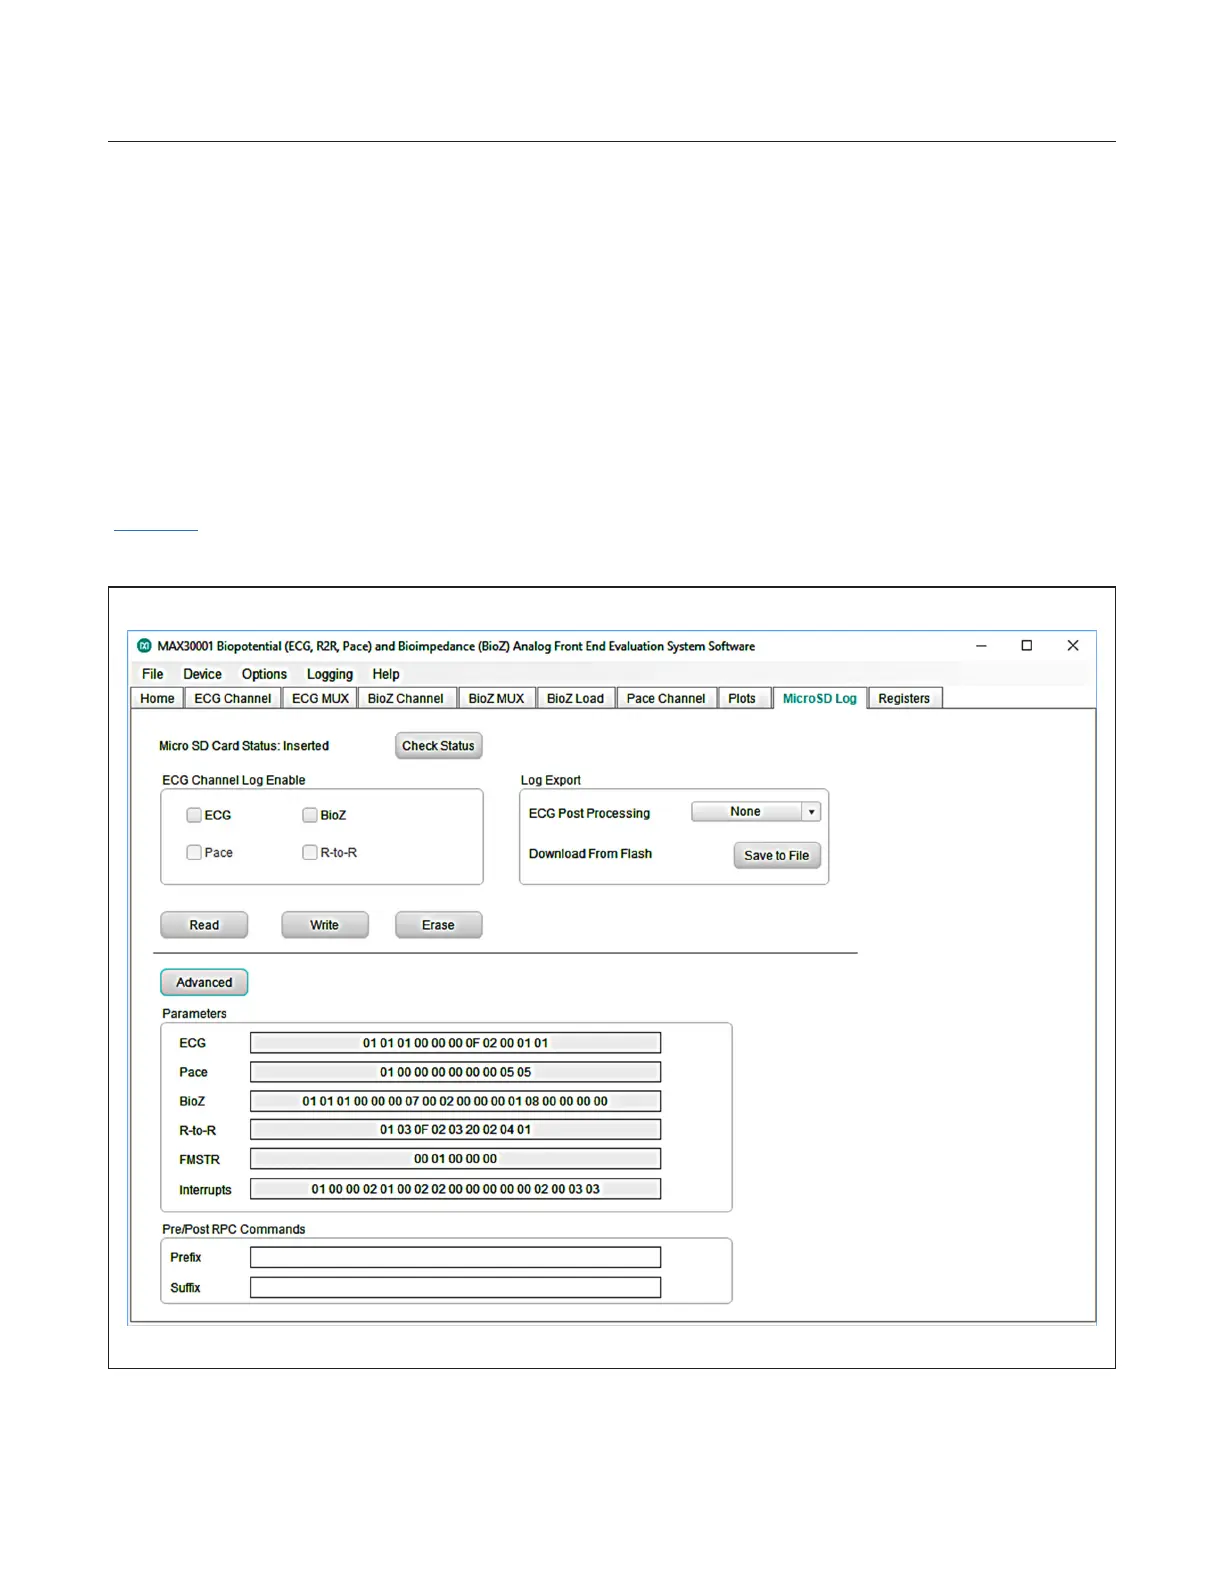The height and width of the screenshot is (1584, 1224).
Task: Click the Pace parameters field
Action: pos(455,1072)
